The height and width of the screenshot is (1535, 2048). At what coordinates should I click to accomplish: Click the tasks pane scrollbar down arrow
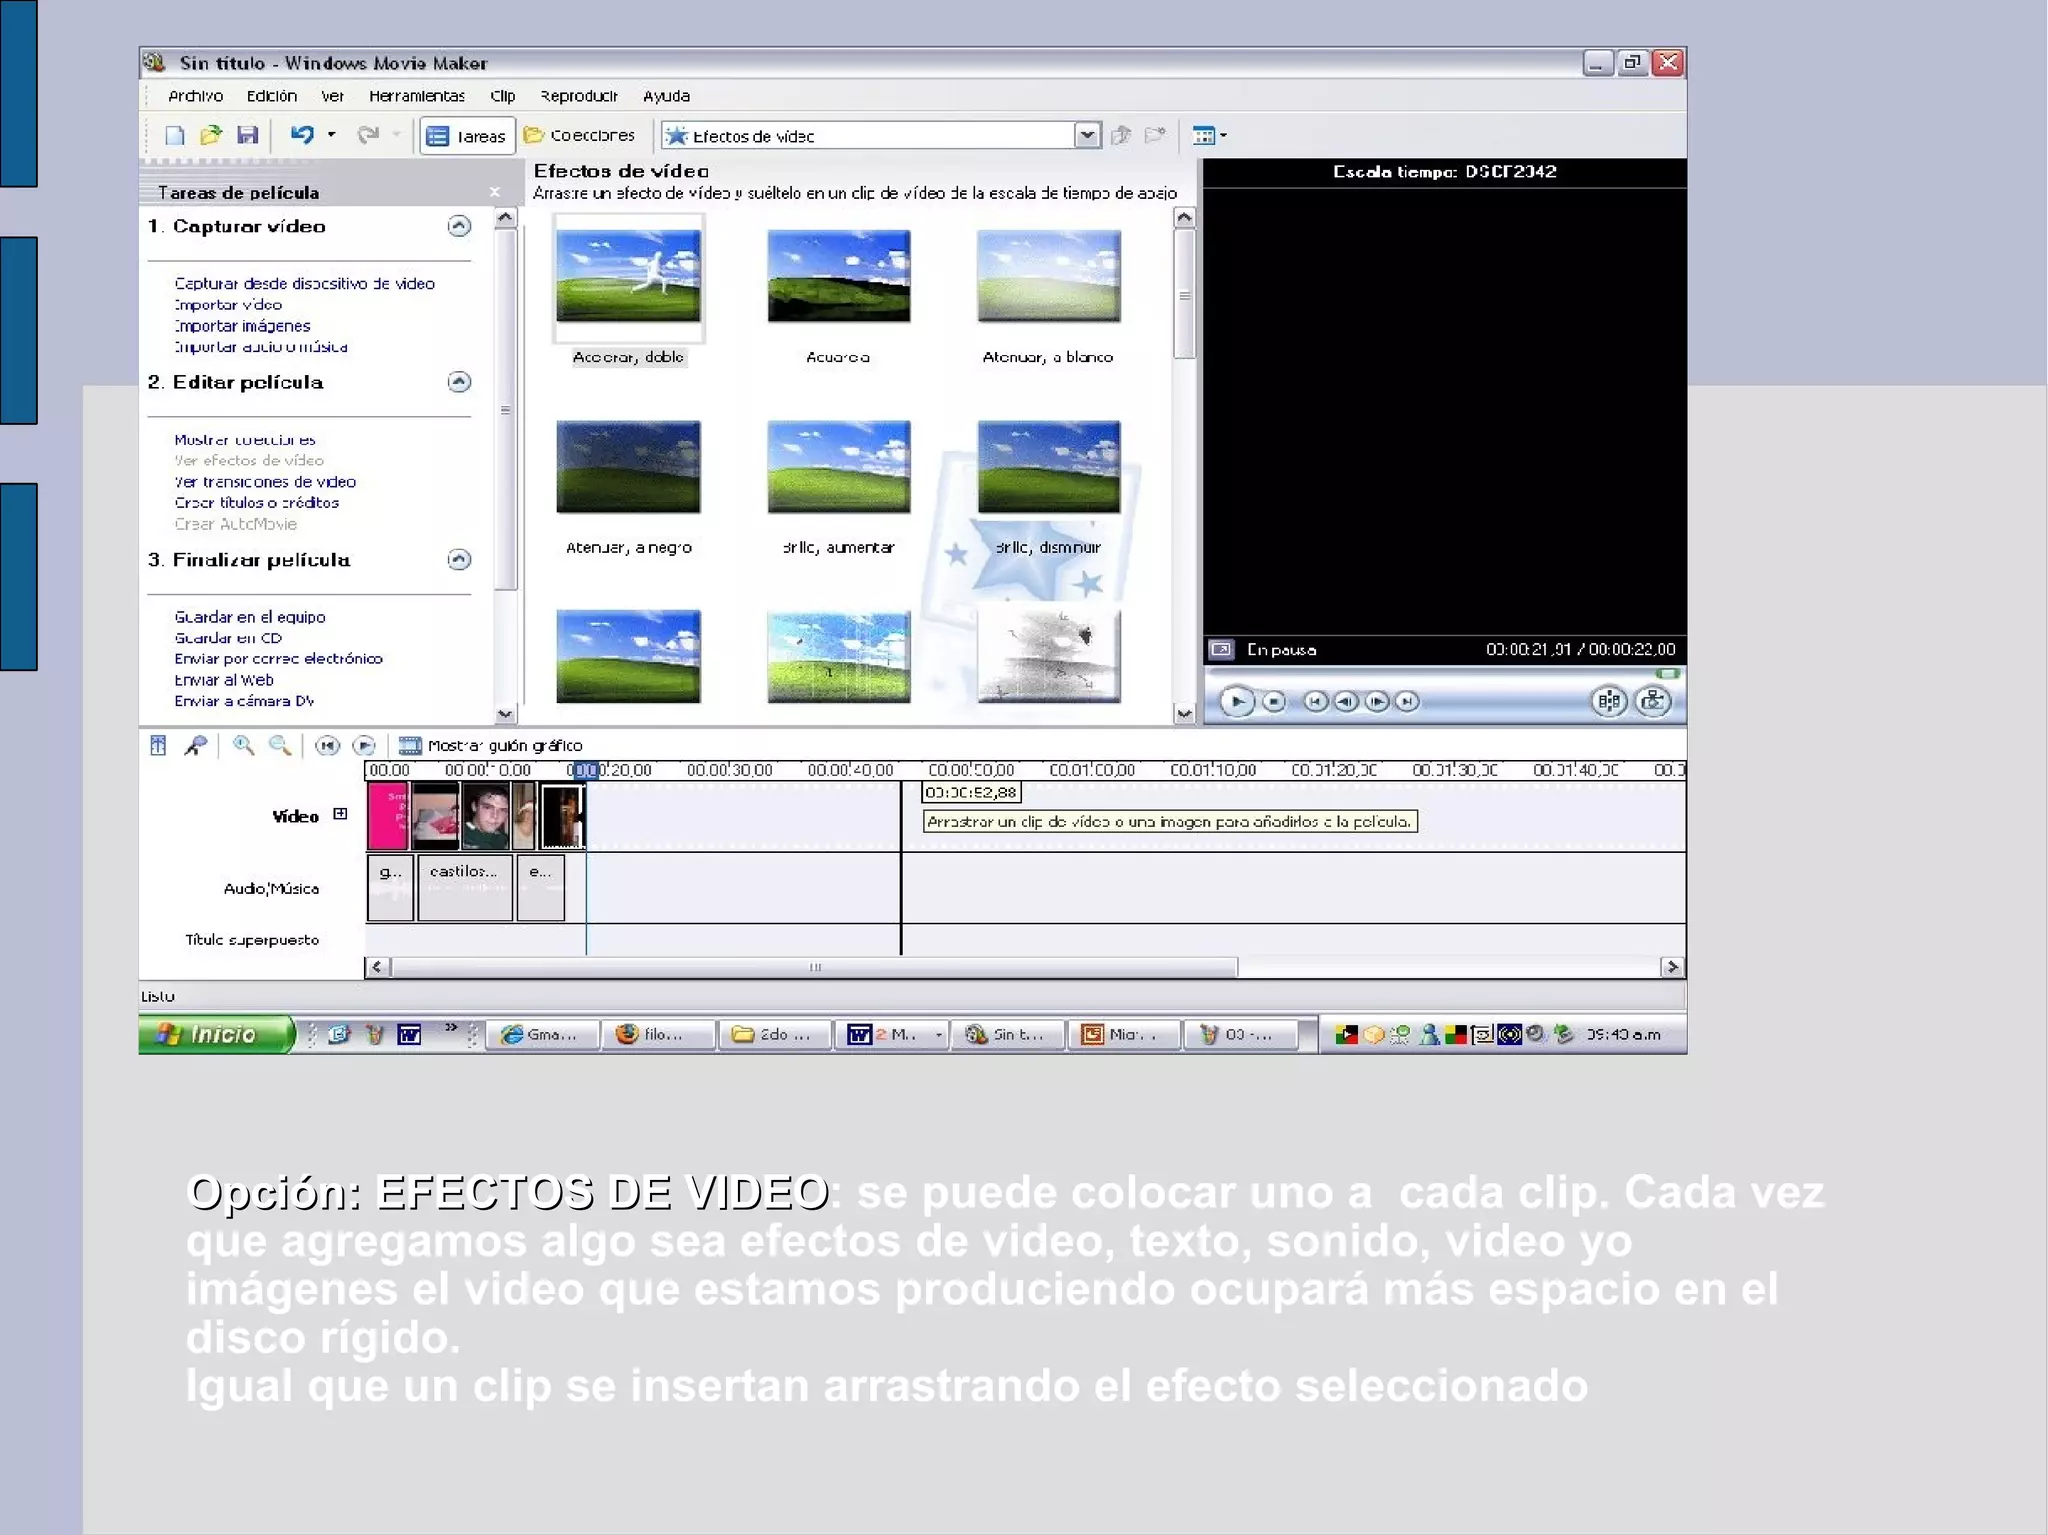505,714
